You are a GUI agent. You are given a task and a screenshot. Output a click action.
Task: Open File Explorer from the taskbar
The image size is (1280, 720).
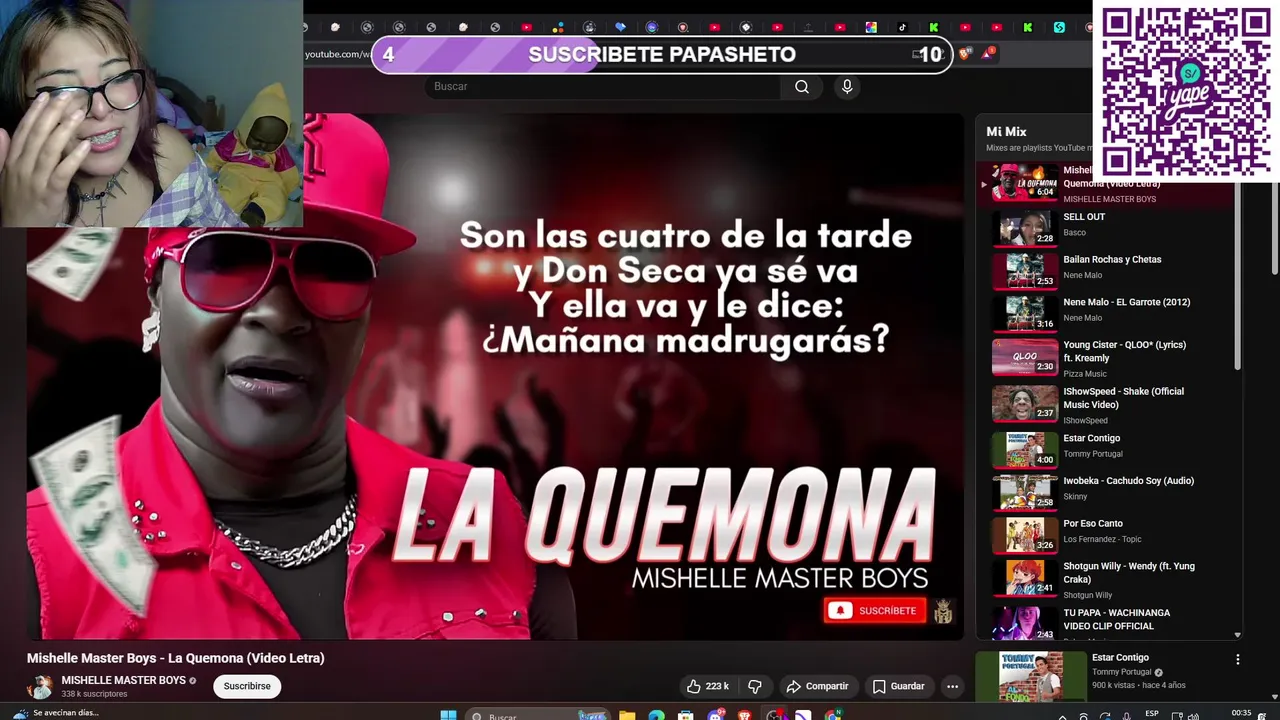[x=627, y=715]
